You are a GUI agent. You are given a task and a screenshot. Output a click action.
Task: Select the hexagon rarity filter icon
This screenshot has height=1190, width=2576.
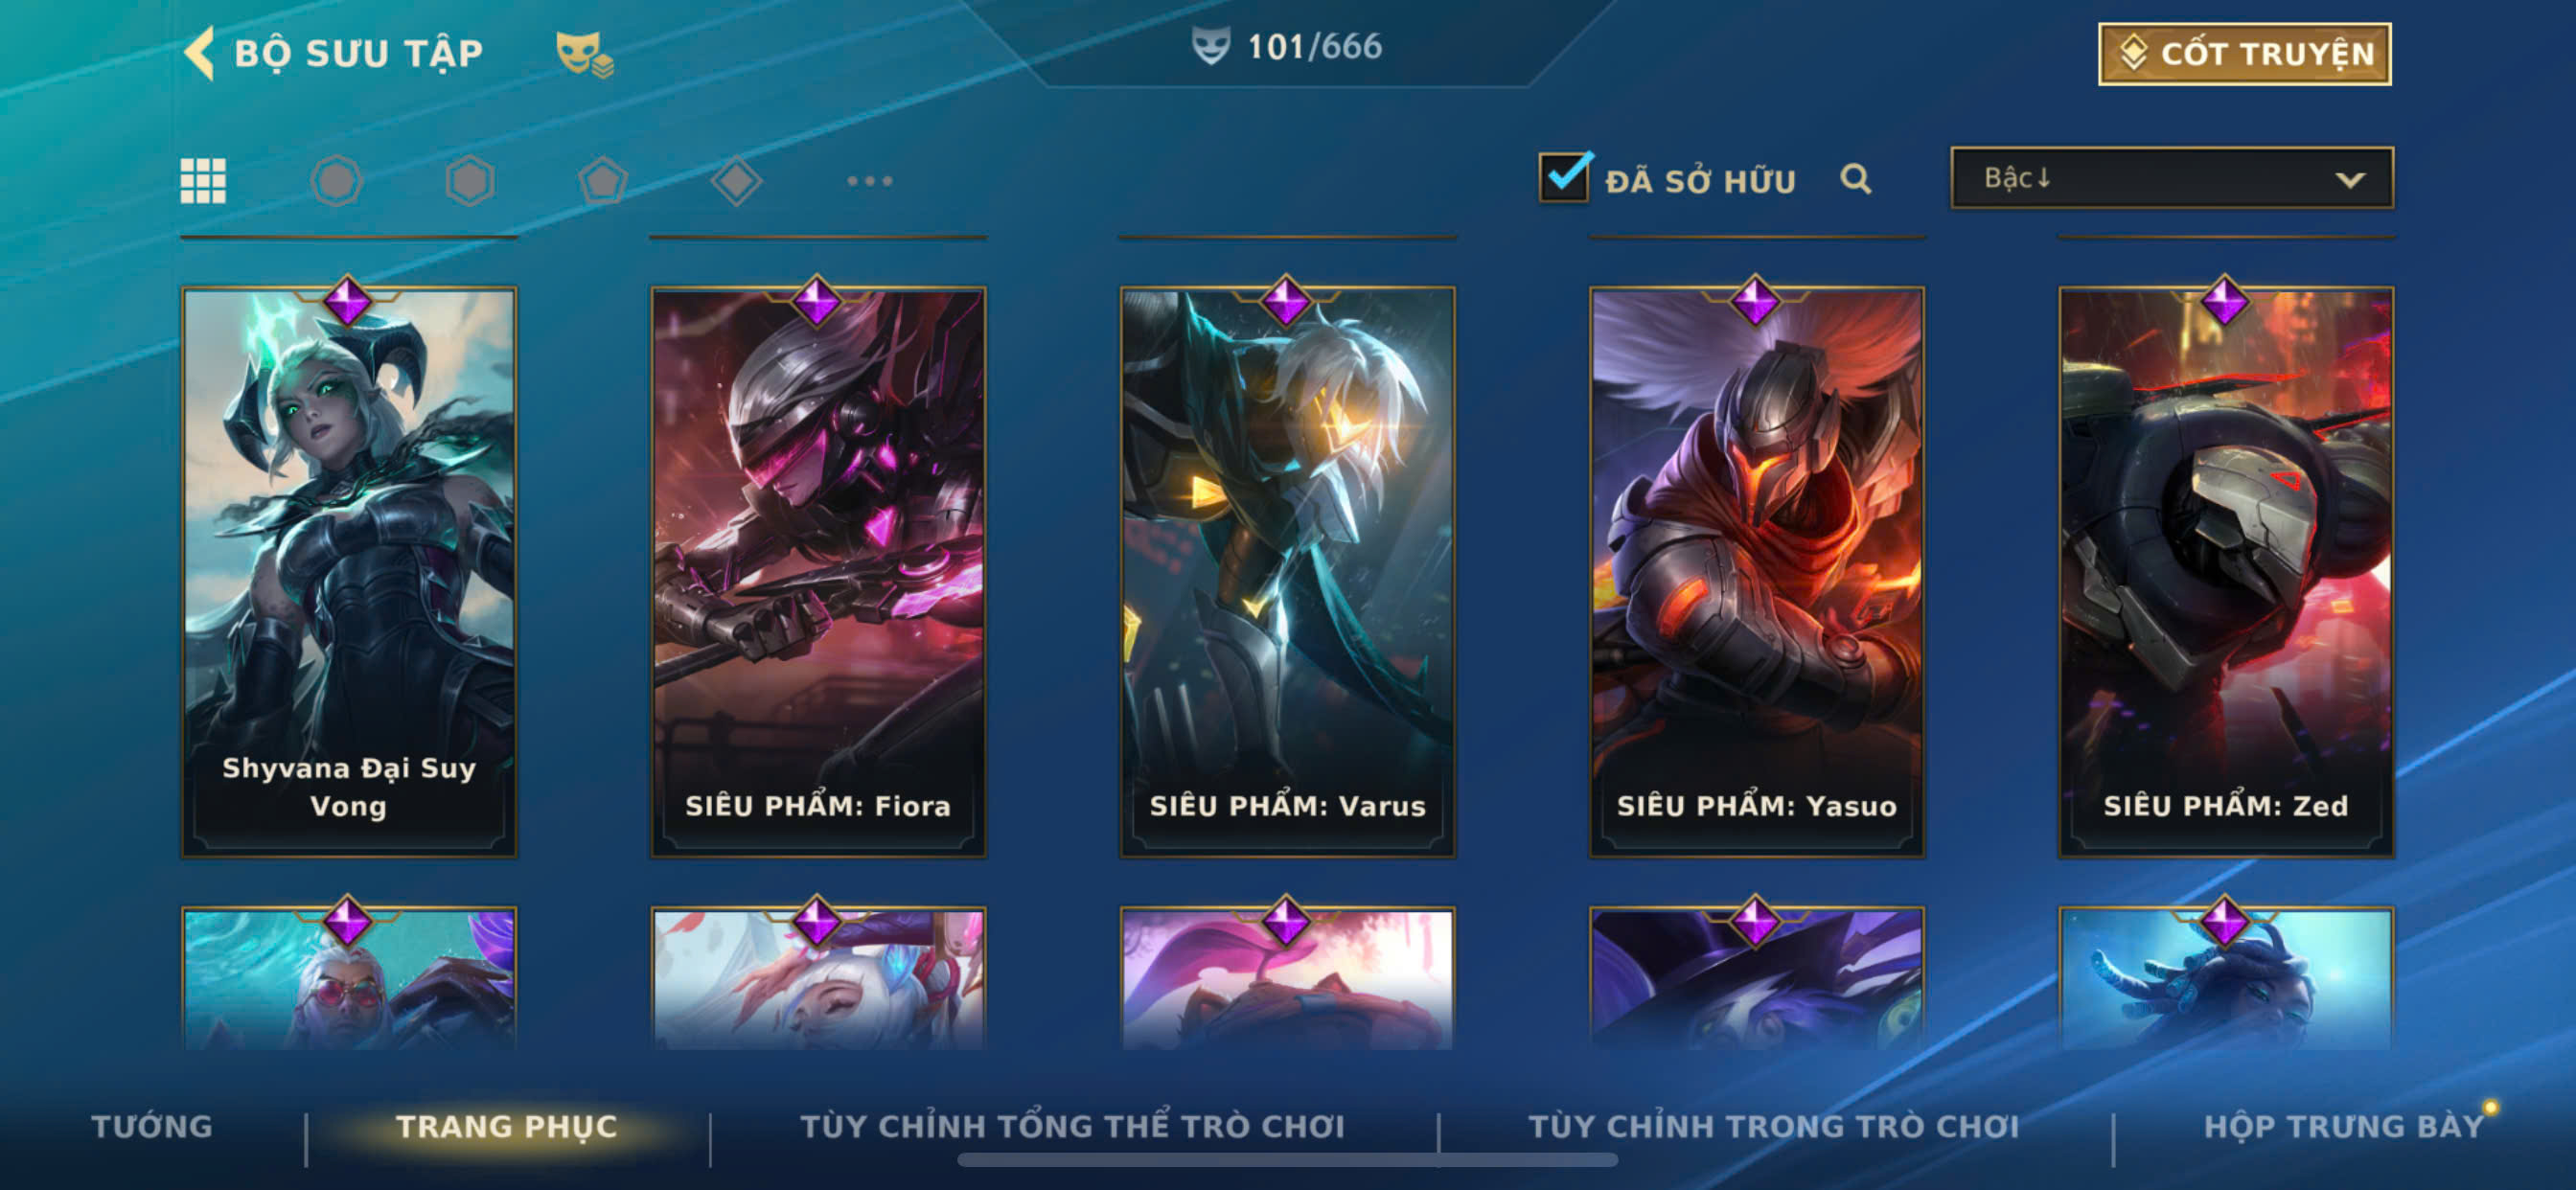(469, 181)
